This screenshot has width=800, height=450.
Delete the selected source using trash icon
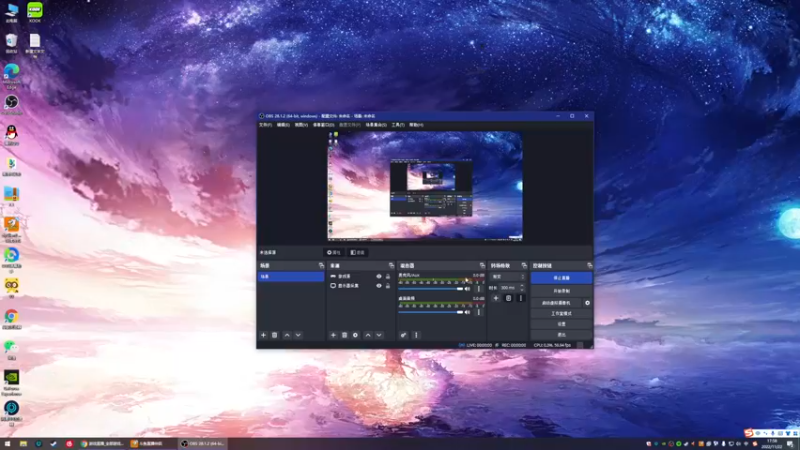coord(344,335)
